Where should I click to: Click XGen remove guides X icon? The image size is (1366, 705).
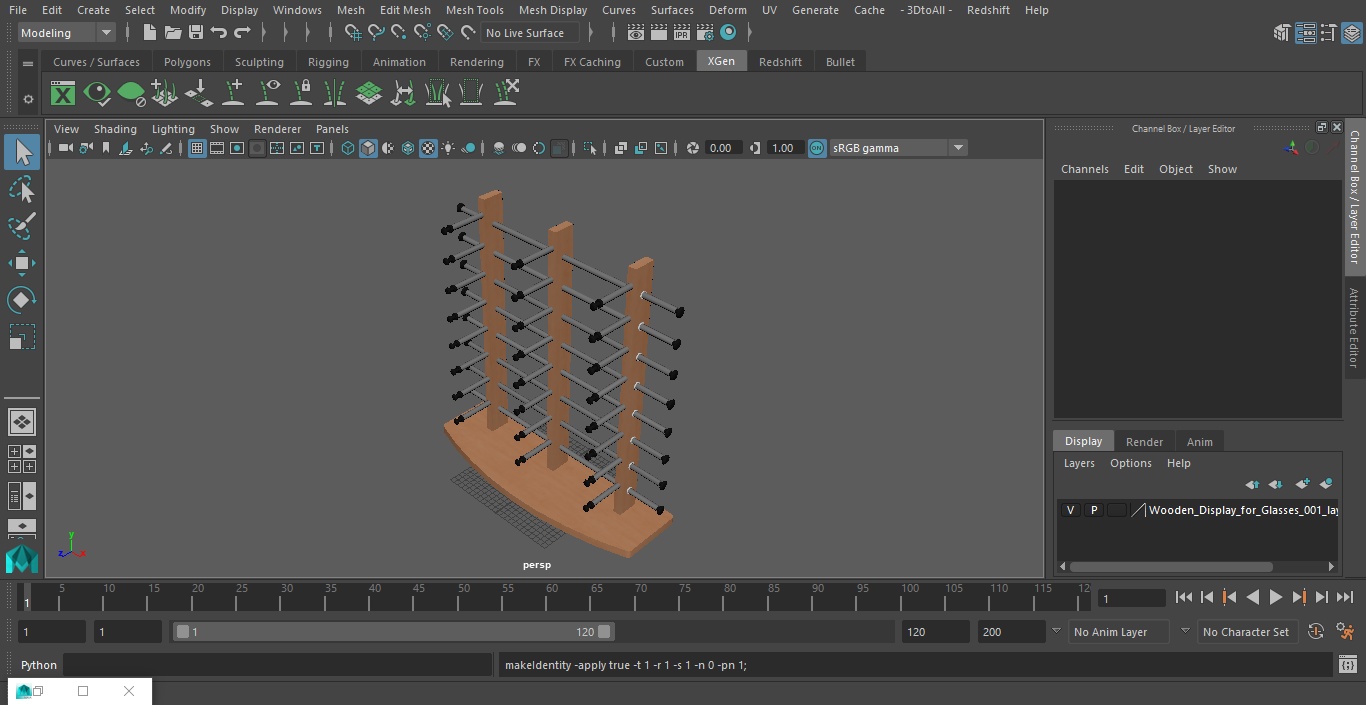pyautogui.click(x=505, y=94)
